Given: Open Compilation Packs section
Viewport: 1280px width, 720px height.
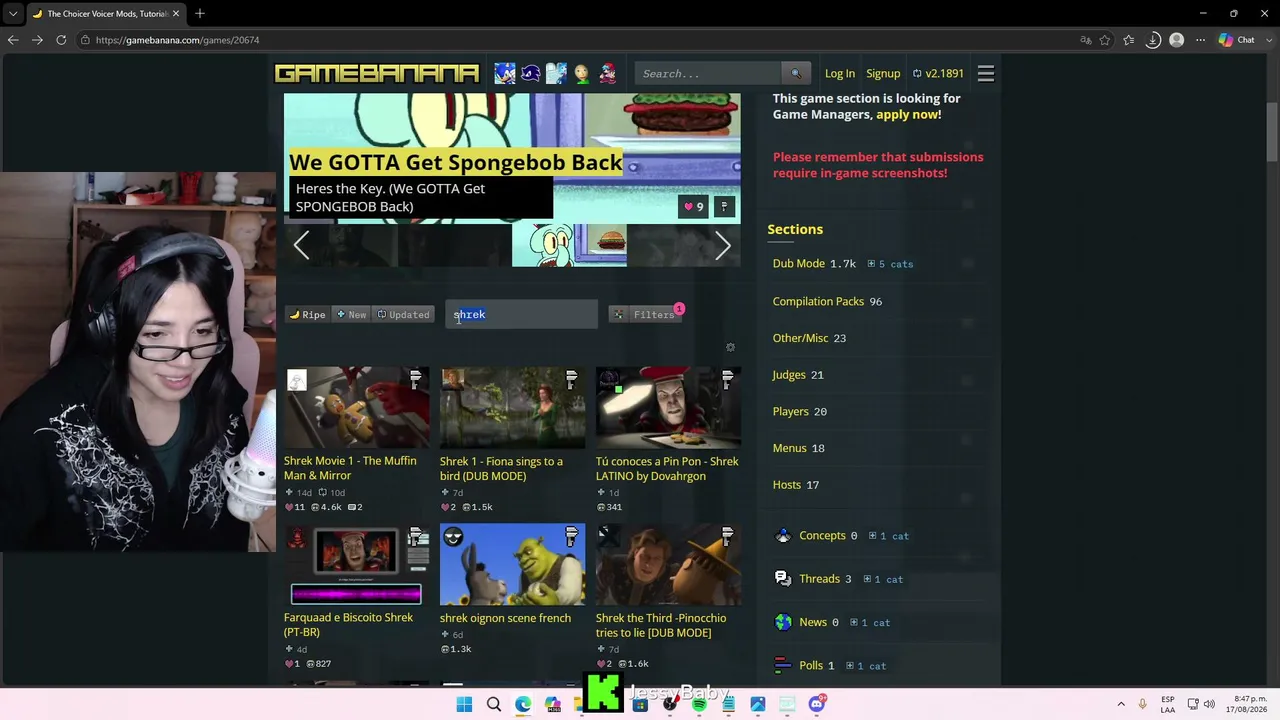Looking at the screenshot, I should pyautogui.click(x=818, y=301).
